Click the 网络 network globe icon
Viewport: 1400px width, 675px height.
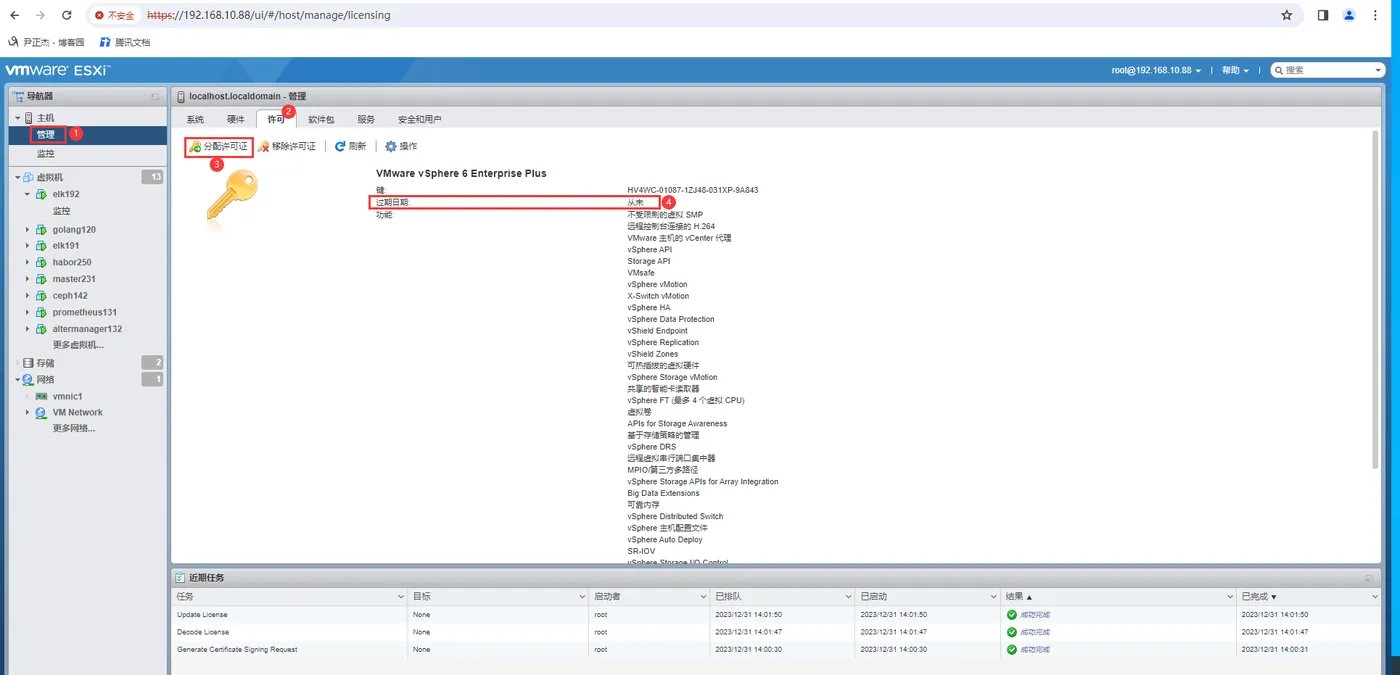[x=28, y=380]
